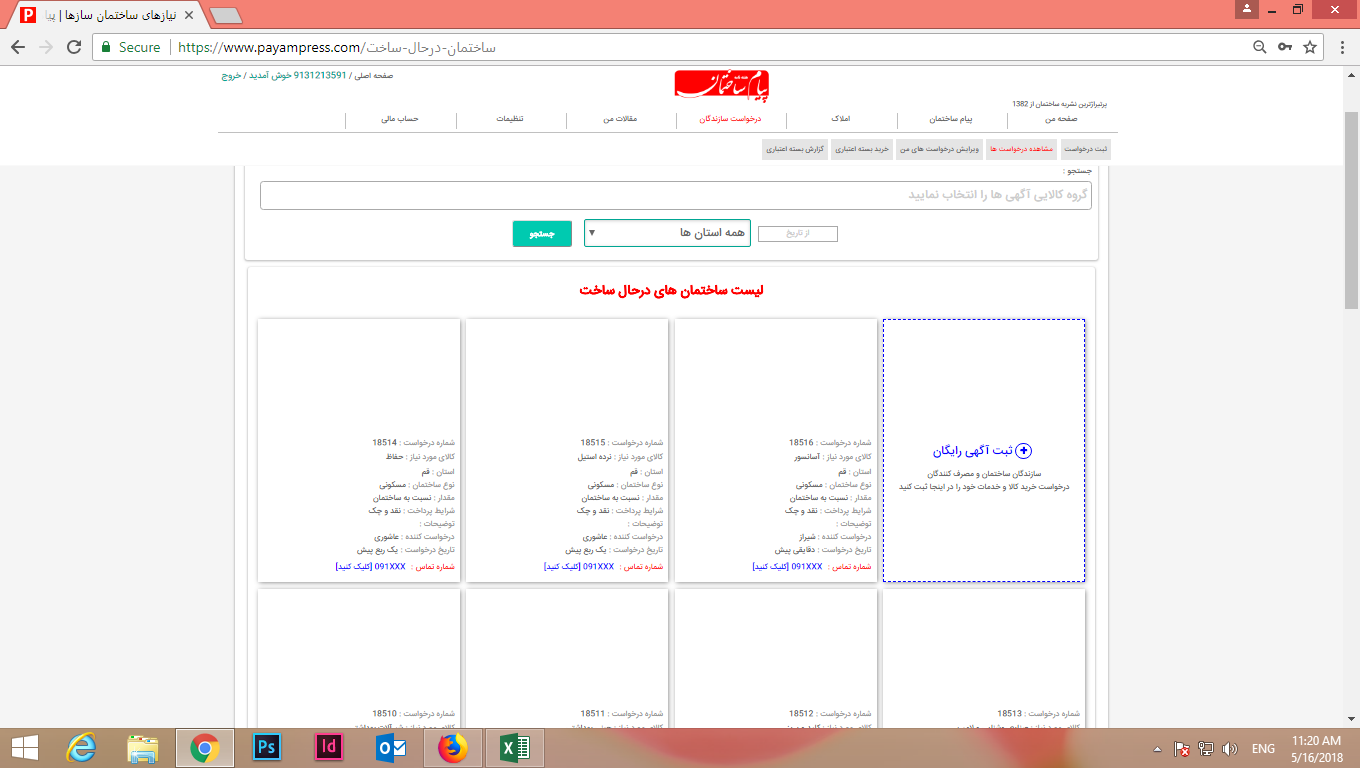Click the plus icon beside ثبت آگهی رایگان
This screenshot has width=1360, height=768.
point(1023,451)
